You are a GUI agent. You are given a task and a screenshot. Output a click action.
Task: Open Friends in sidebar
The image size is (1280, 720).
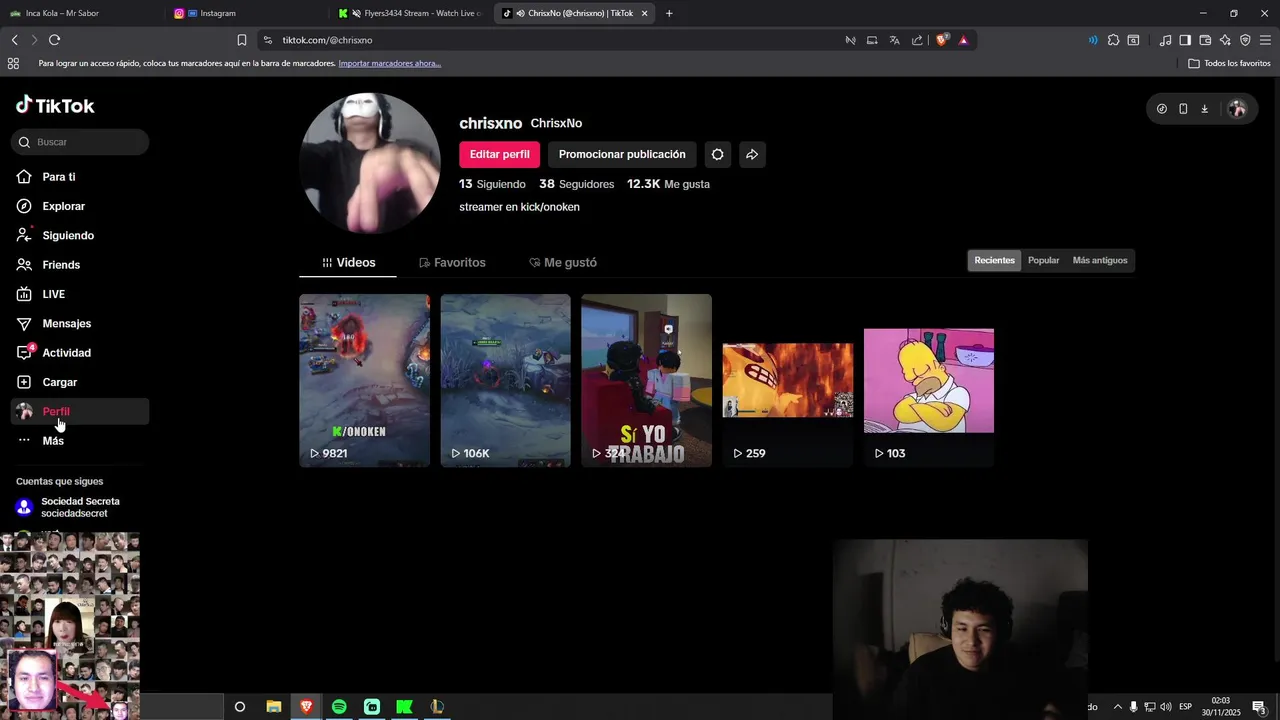[x=61, y=265]
